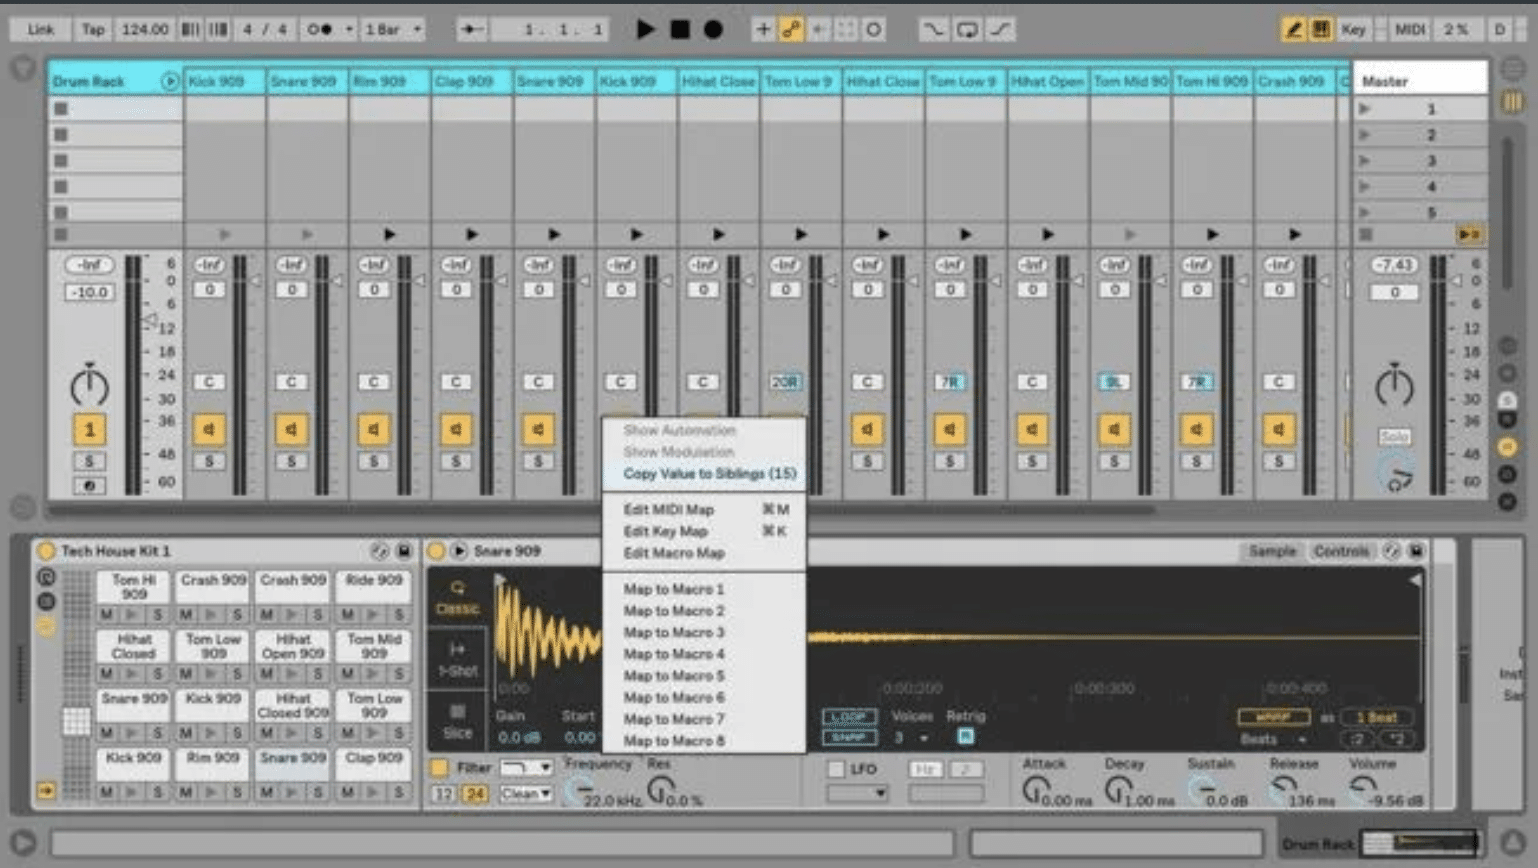
Task: Stop playback with the Stop button
Action: (680, 29)
